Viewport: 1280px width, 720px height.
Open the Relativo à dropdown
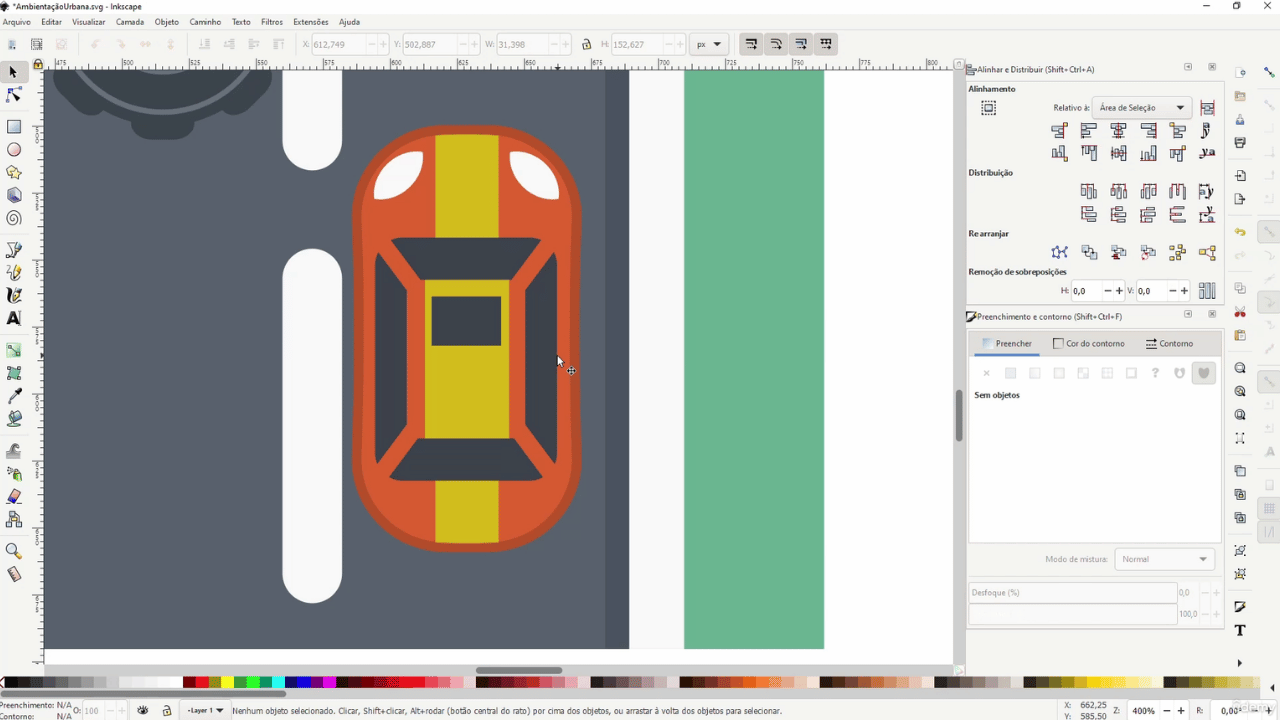(1141, 107)
